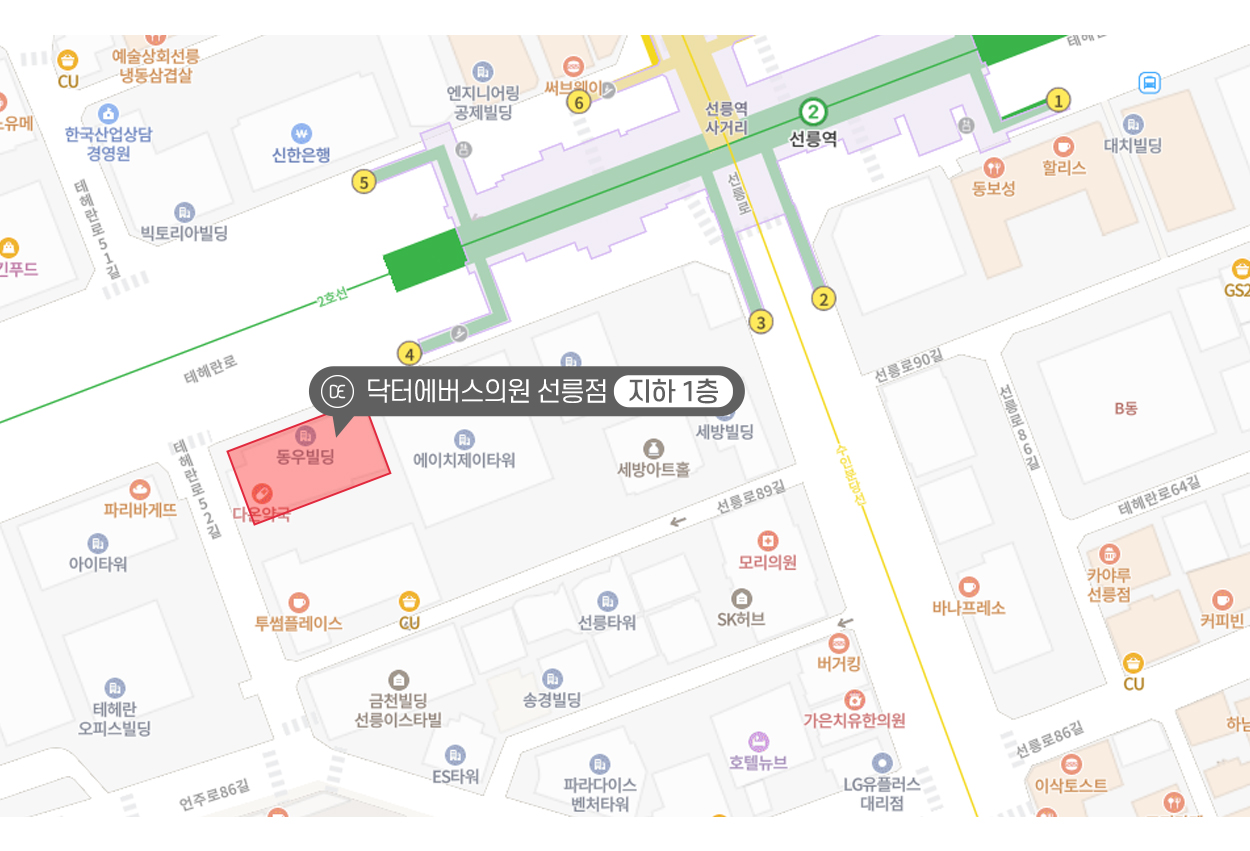Image resolution: width=1250 pixels, height=851 pixels.
Task: Click the 신한은행 bank icon
Action: [x=301, y=133]
